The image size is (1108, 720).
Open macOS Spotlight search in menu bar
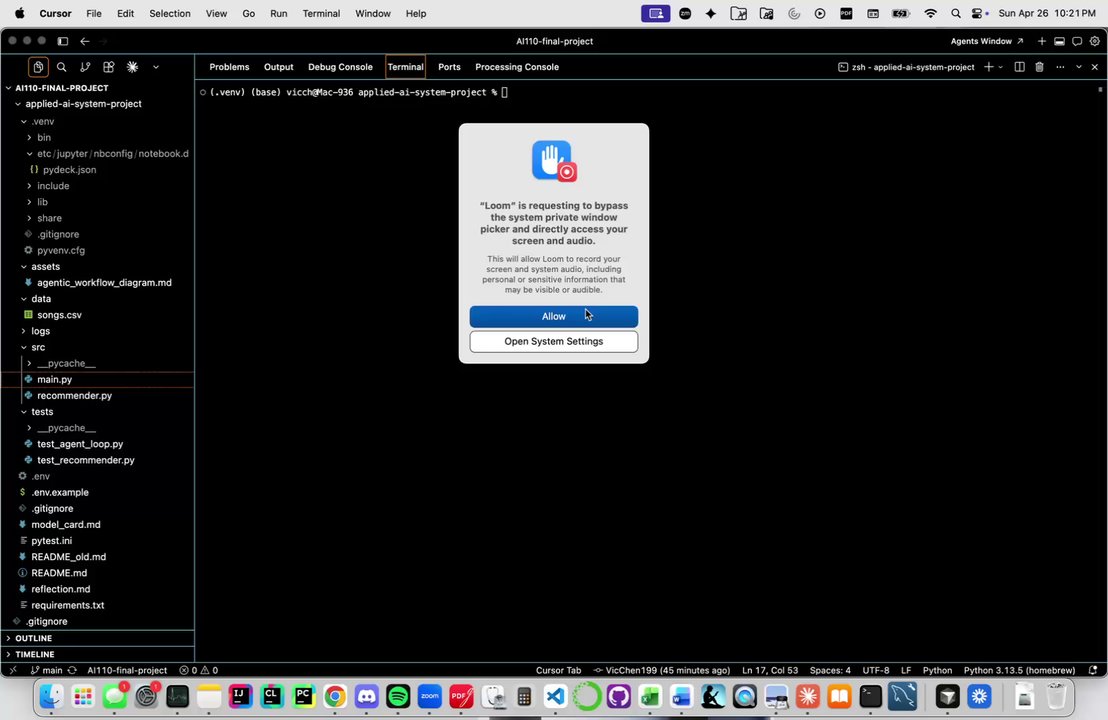[955, 13]
